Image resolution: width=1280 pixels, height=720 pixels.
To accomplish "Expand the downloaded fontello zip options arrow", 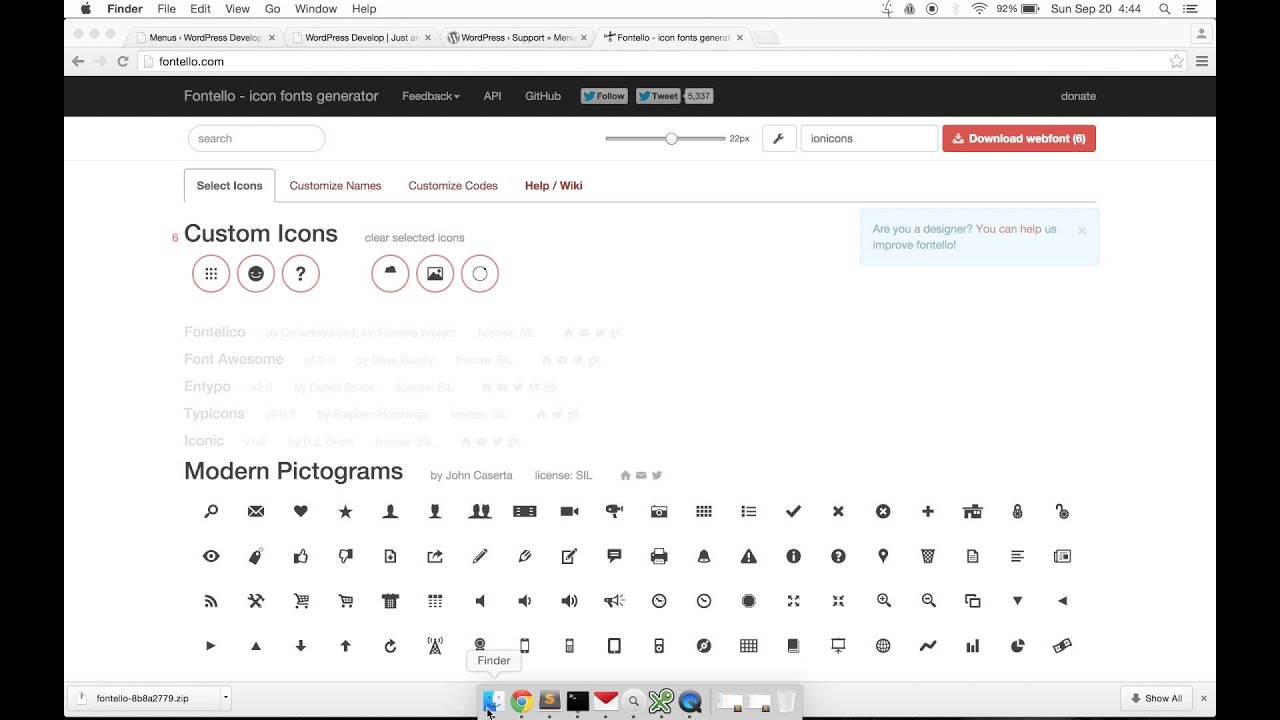I will click(225, 698).
